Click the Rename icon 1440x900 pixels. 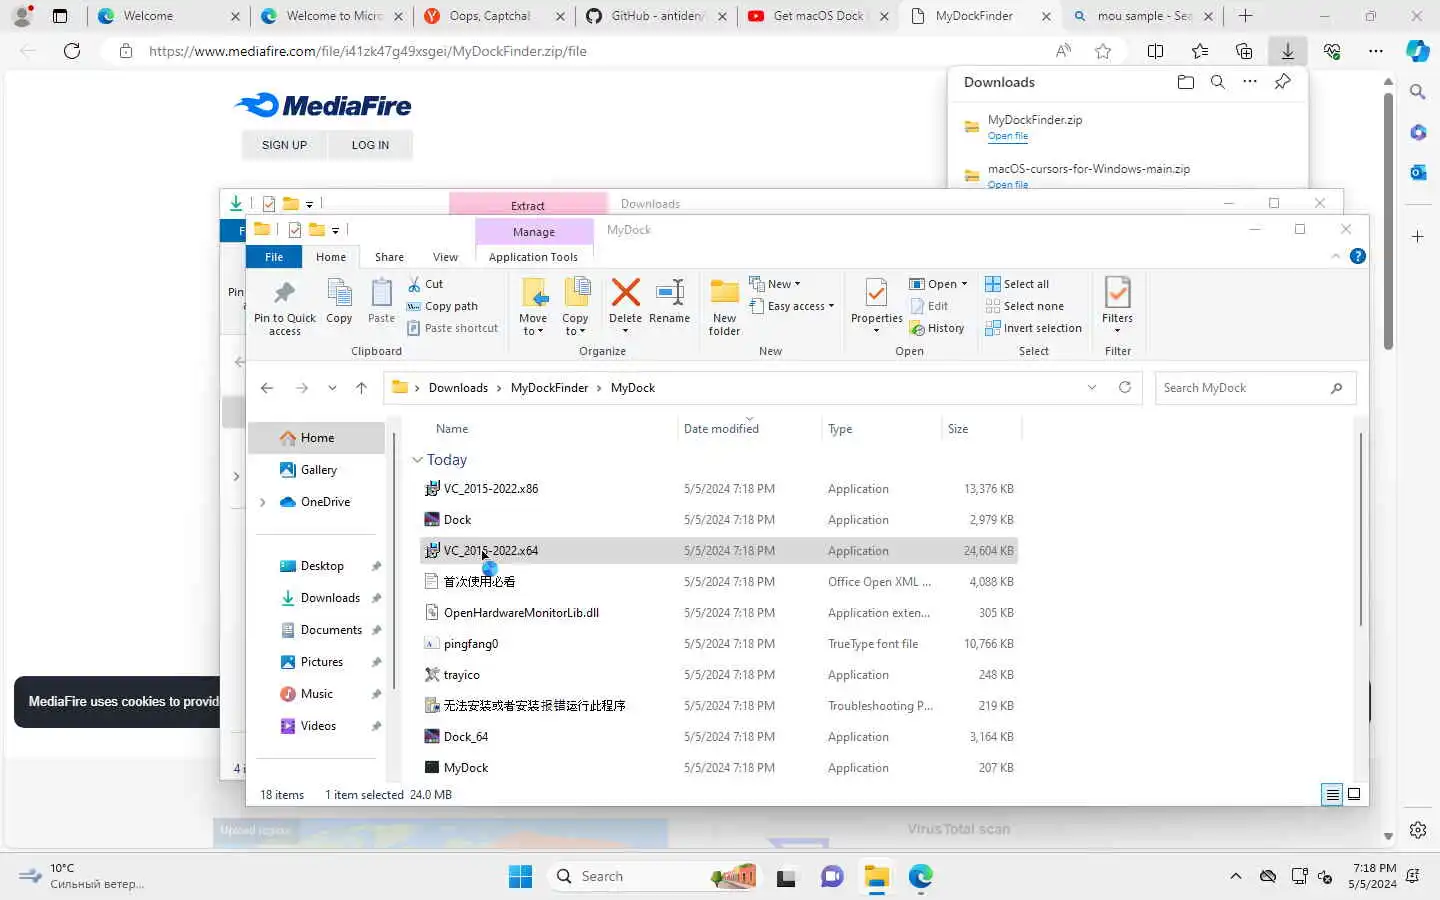click(669, 301)
